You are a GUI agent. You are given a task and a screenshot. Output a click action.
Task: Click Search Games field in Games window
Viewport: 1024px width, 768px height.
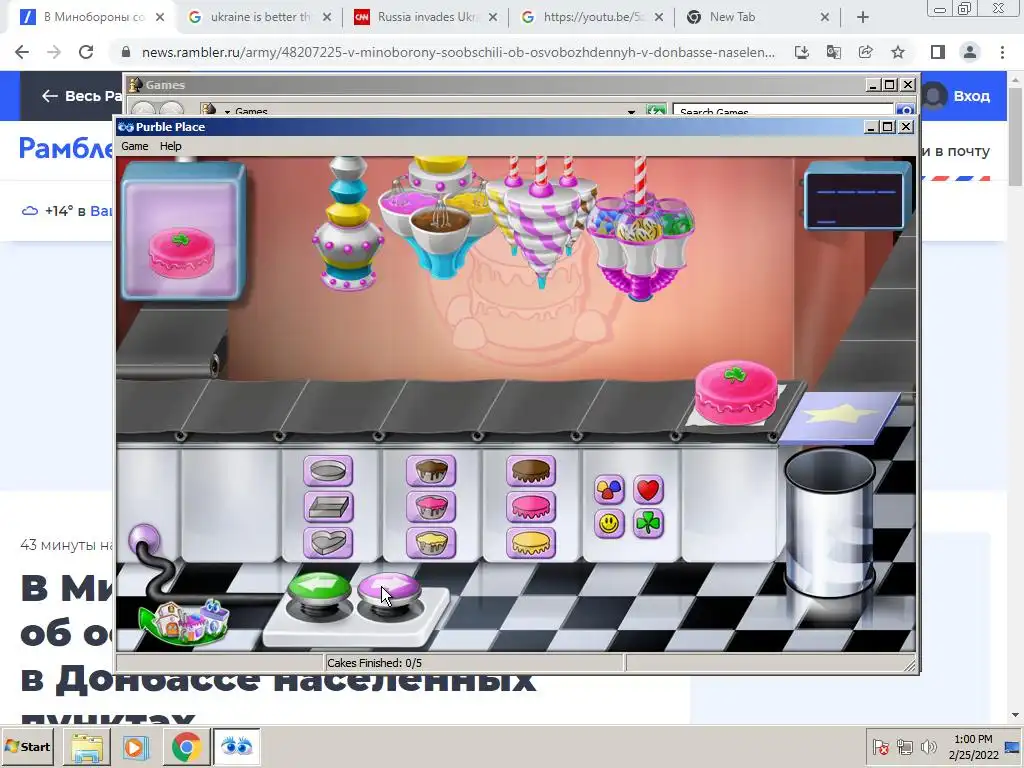782,111
